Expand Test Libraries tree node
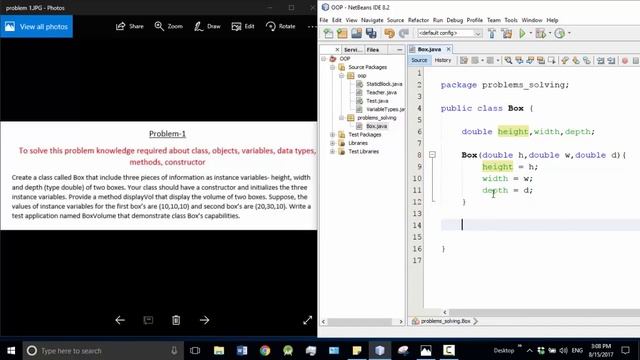This screenshot has height=360, width=640. 333,151
